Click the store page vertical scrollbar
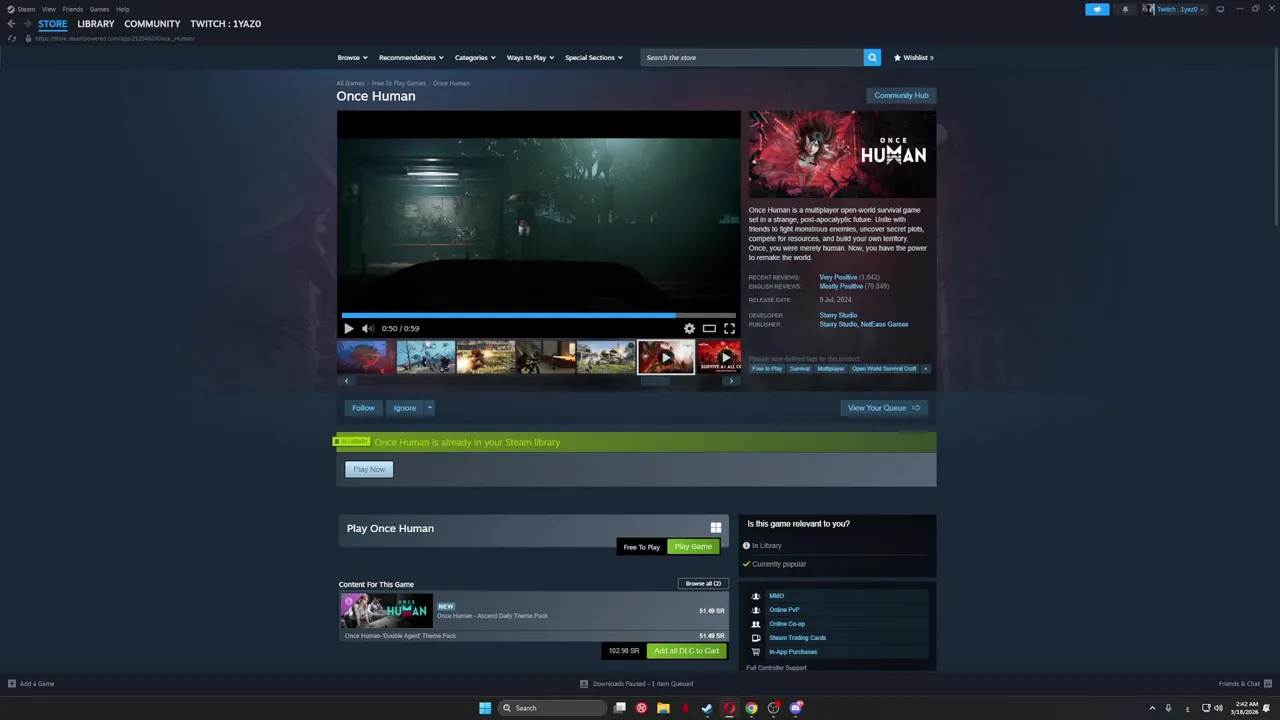Image resolution: width=1280 pixels, height=720 pixels. [1276, 135]
